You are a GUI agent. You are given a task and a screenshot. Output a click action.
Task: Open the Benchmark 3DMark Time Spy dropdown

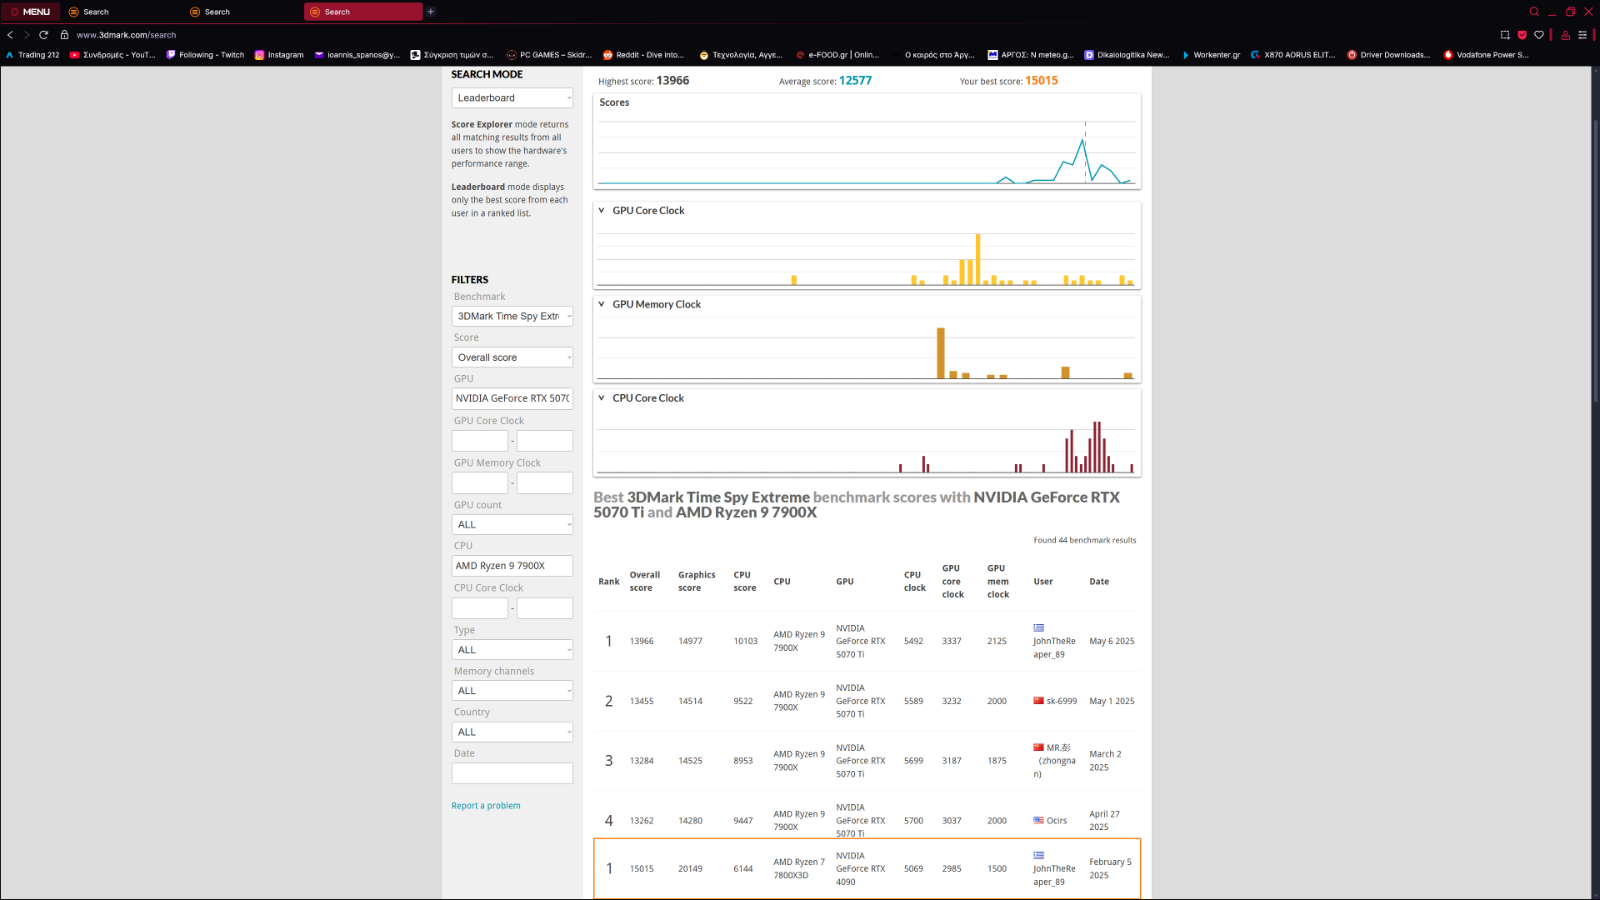(512, 316)
